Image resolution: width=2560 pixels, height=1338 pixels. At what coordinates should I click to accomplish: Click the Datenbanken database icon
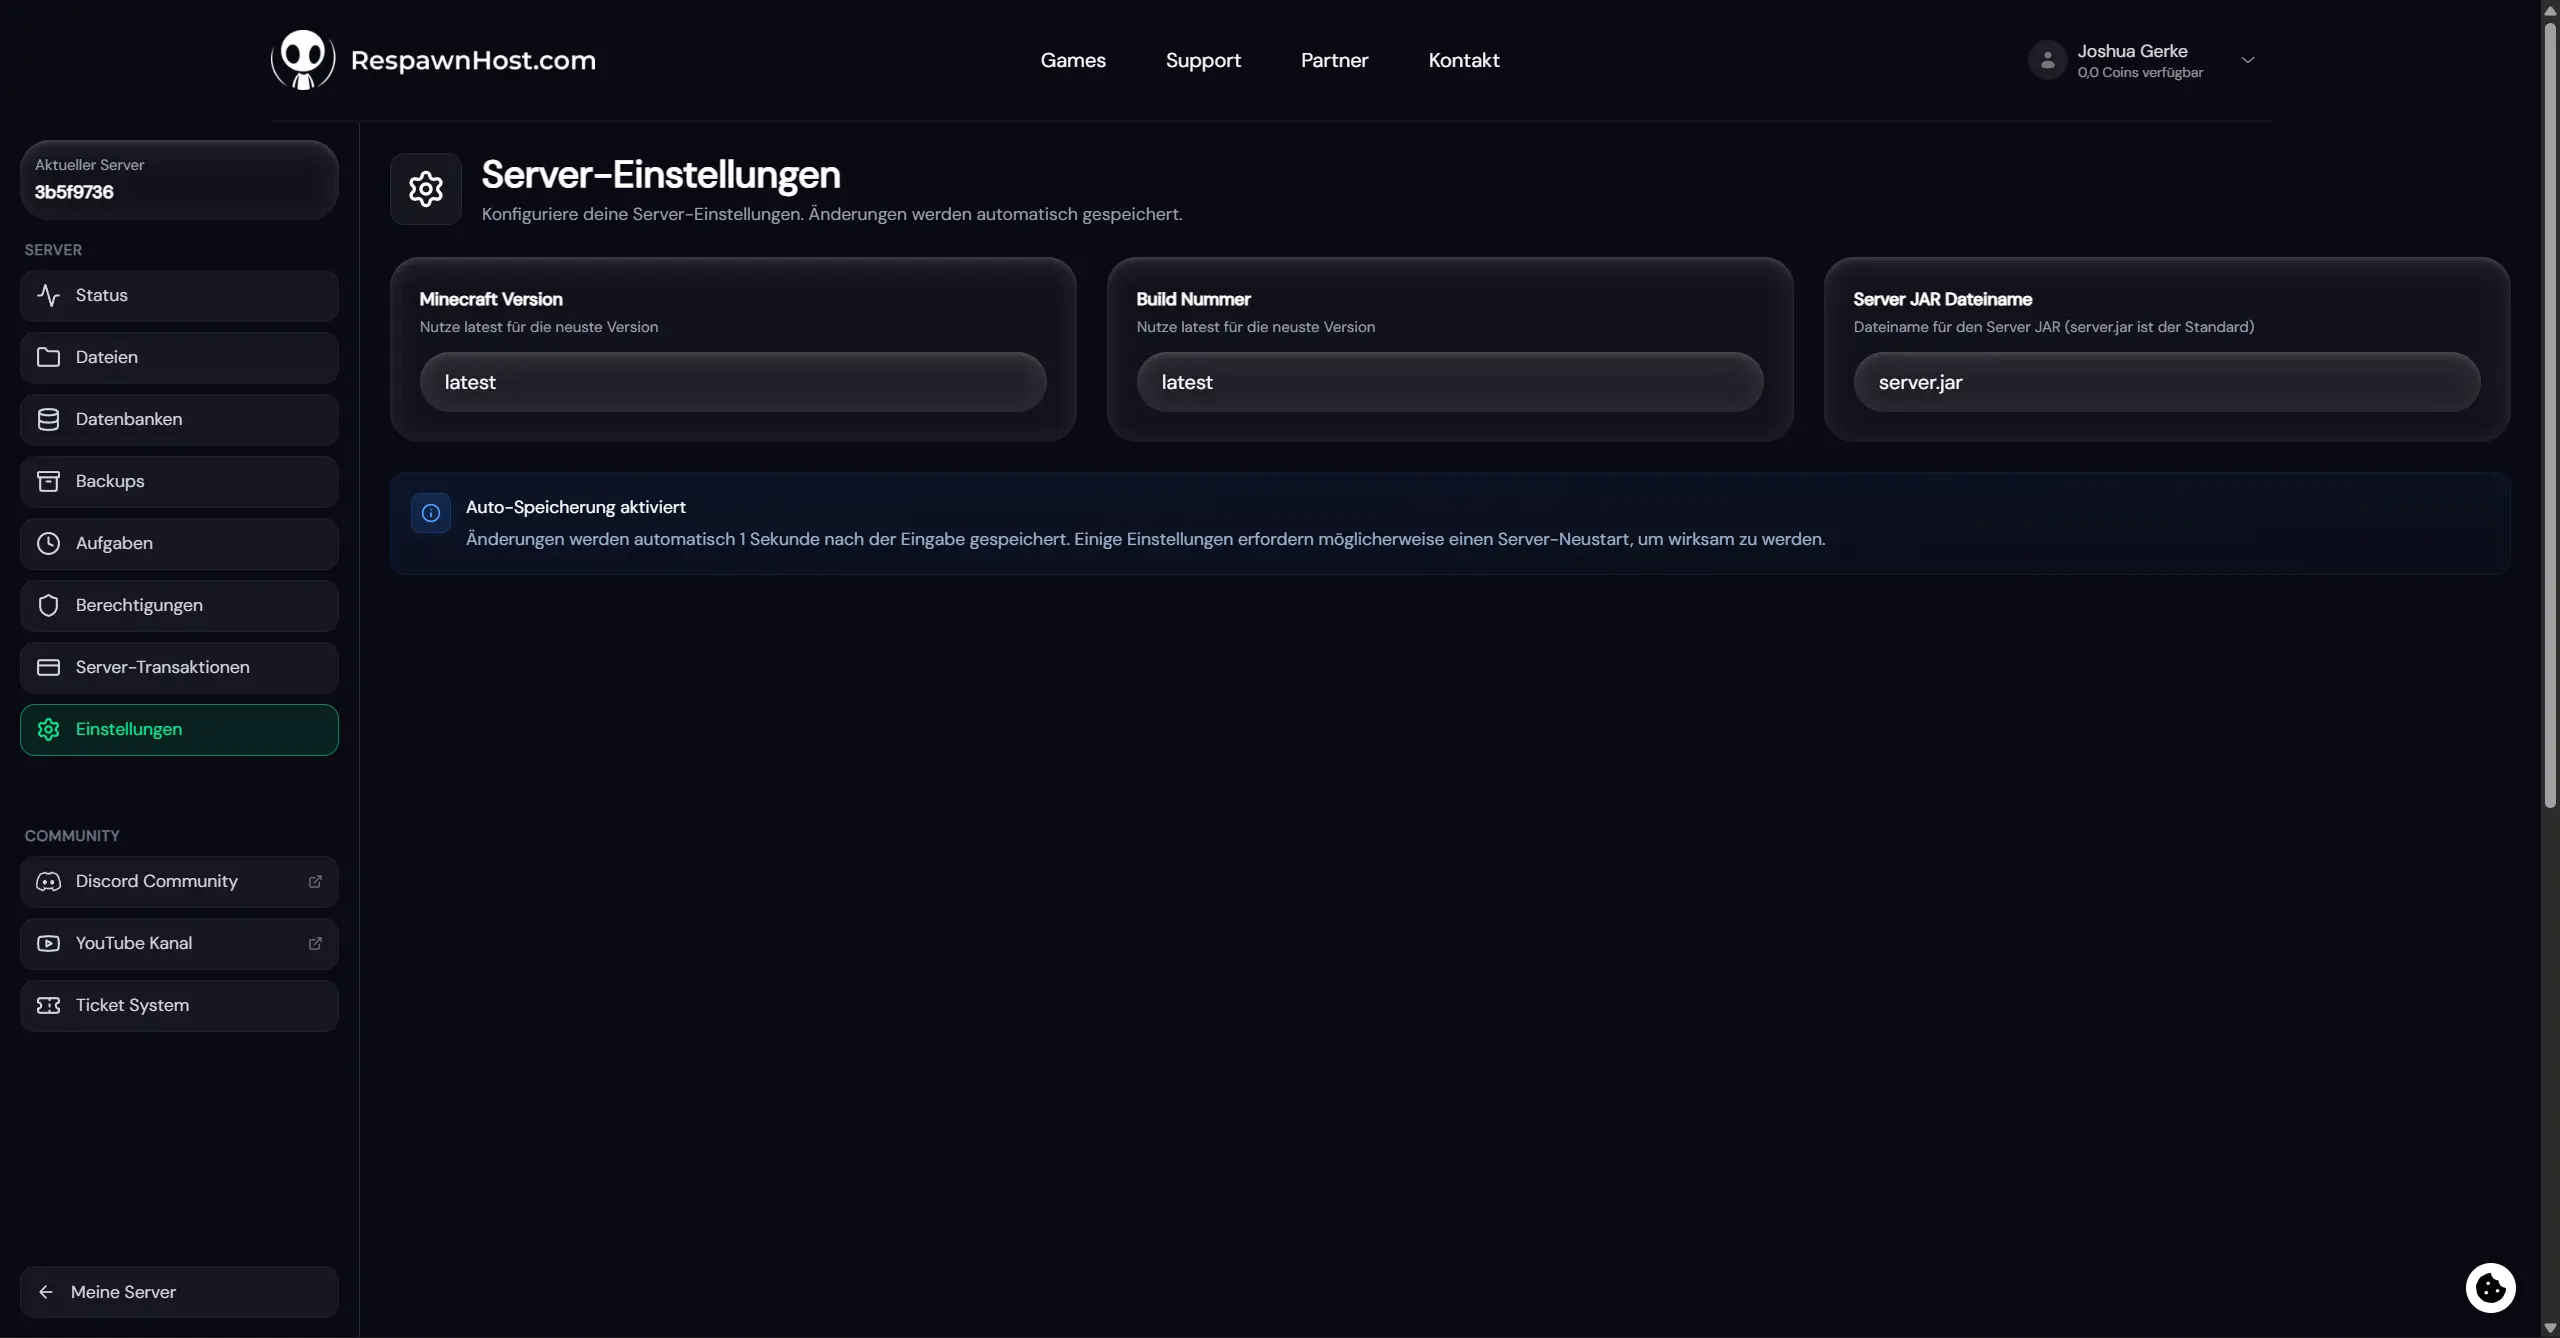pos(48,419)
